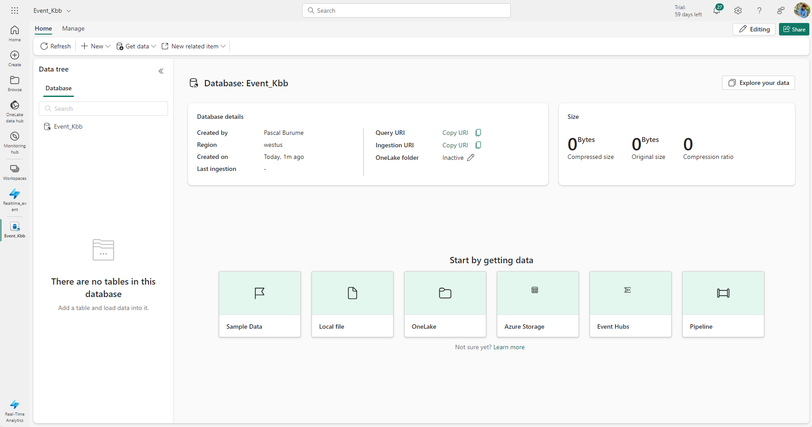Collapse the Data tree pane
The width and height of the screenshot is (812, 427).
(x=161, y=71)
